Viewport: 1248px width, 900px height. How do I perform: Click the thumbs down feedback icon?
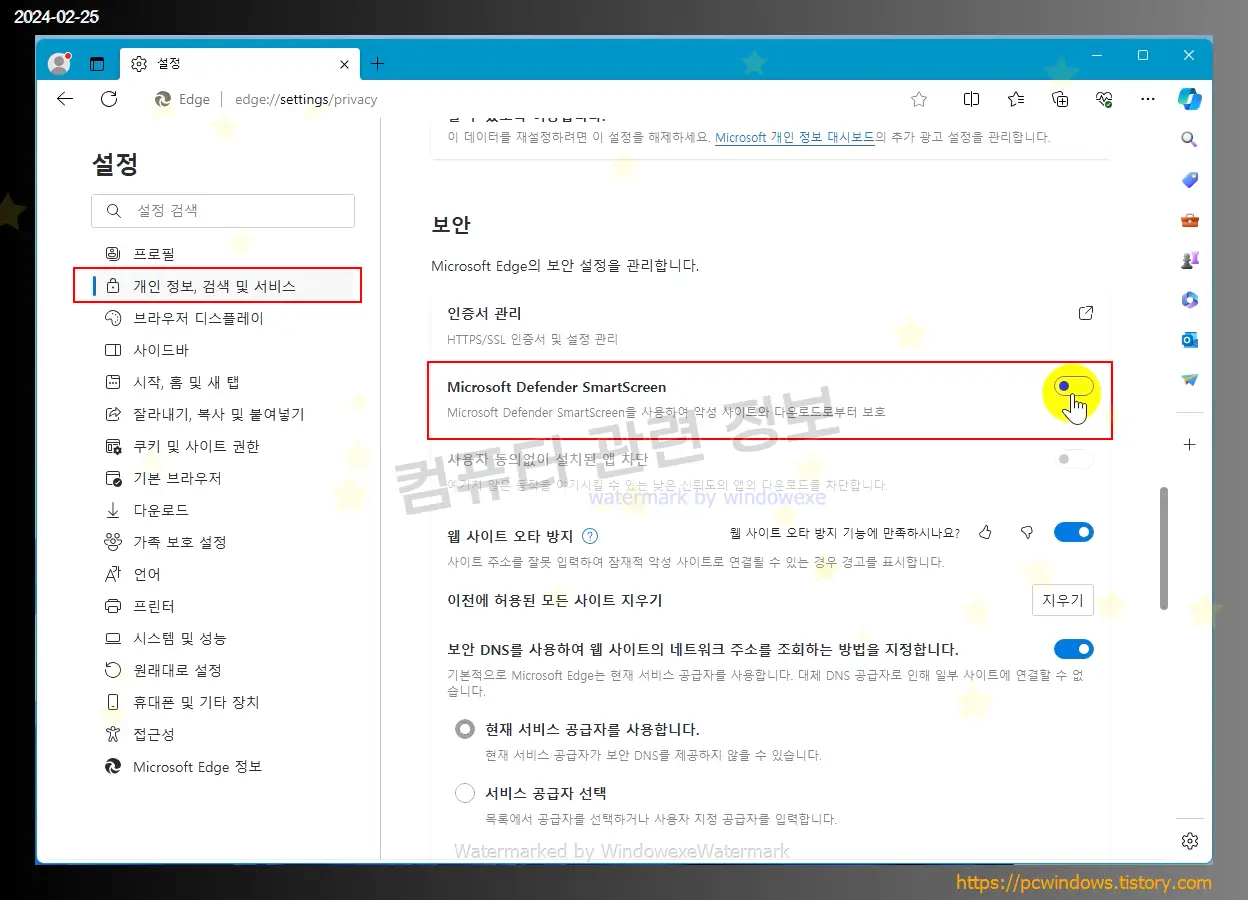(x=1027, y=533)
